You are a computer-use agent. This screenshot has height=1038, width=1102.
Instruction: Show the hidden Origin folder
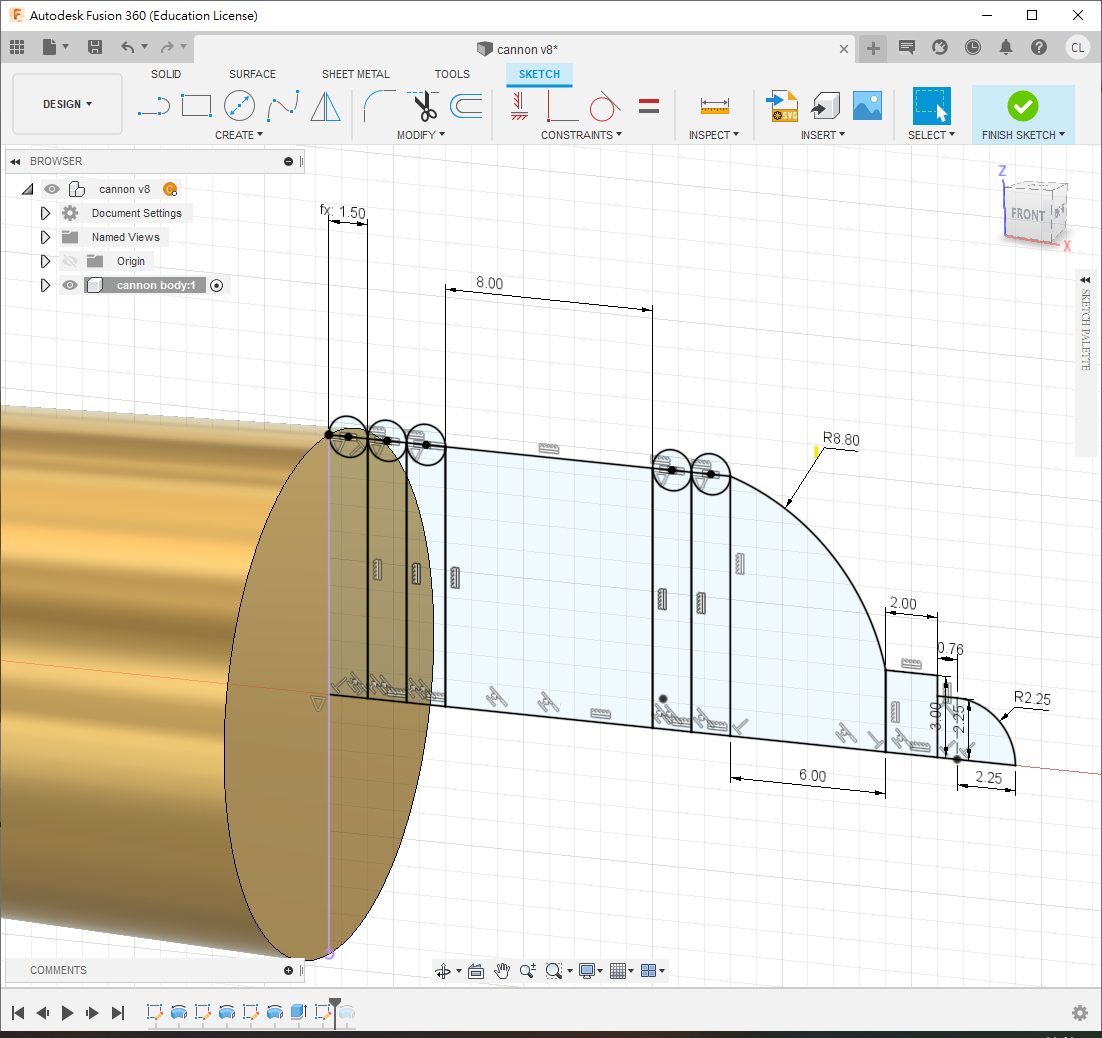[x=70, y=261]
